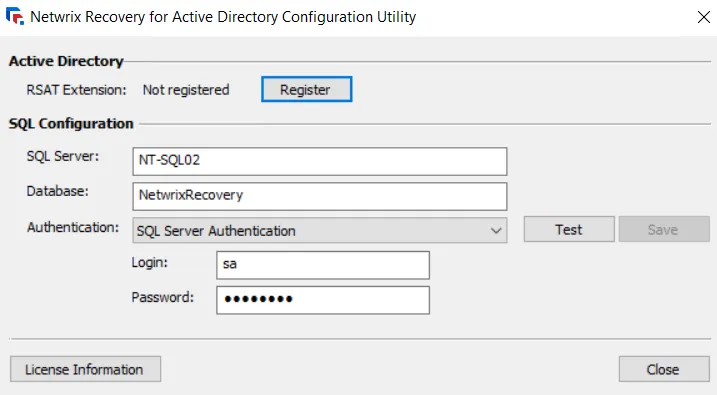
Task: Click the 'Authentication:' label
Action: [73, 227]
